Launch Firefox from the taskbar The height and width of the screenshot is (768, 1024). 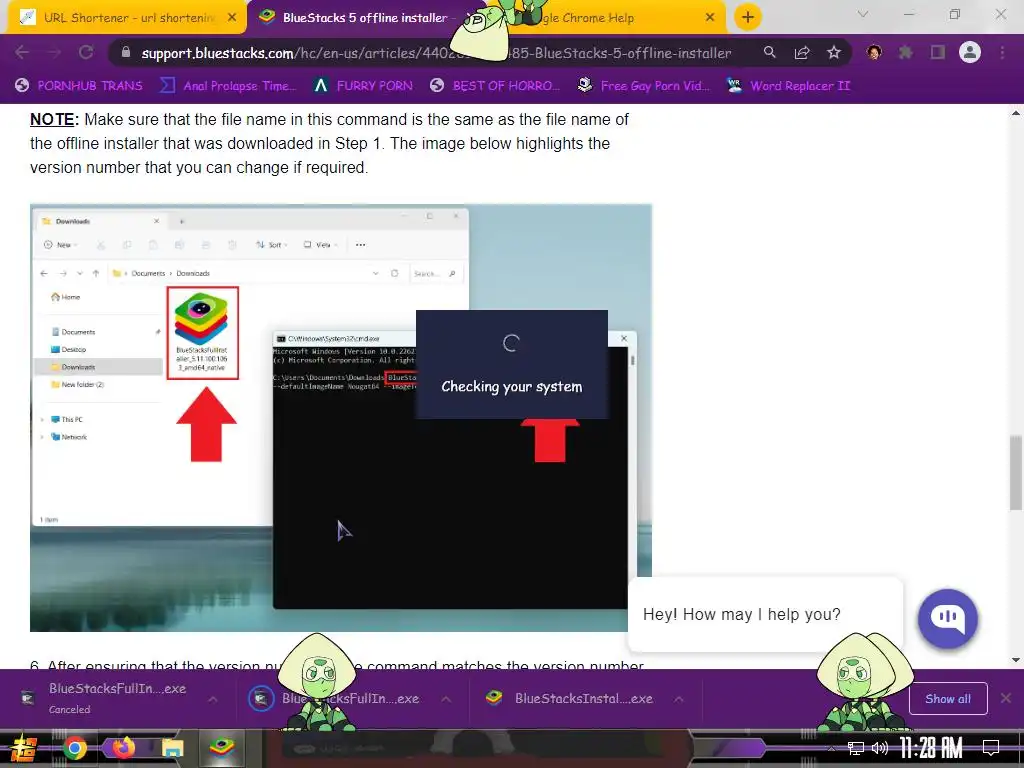pyautogui.click(x=123, y=747)
